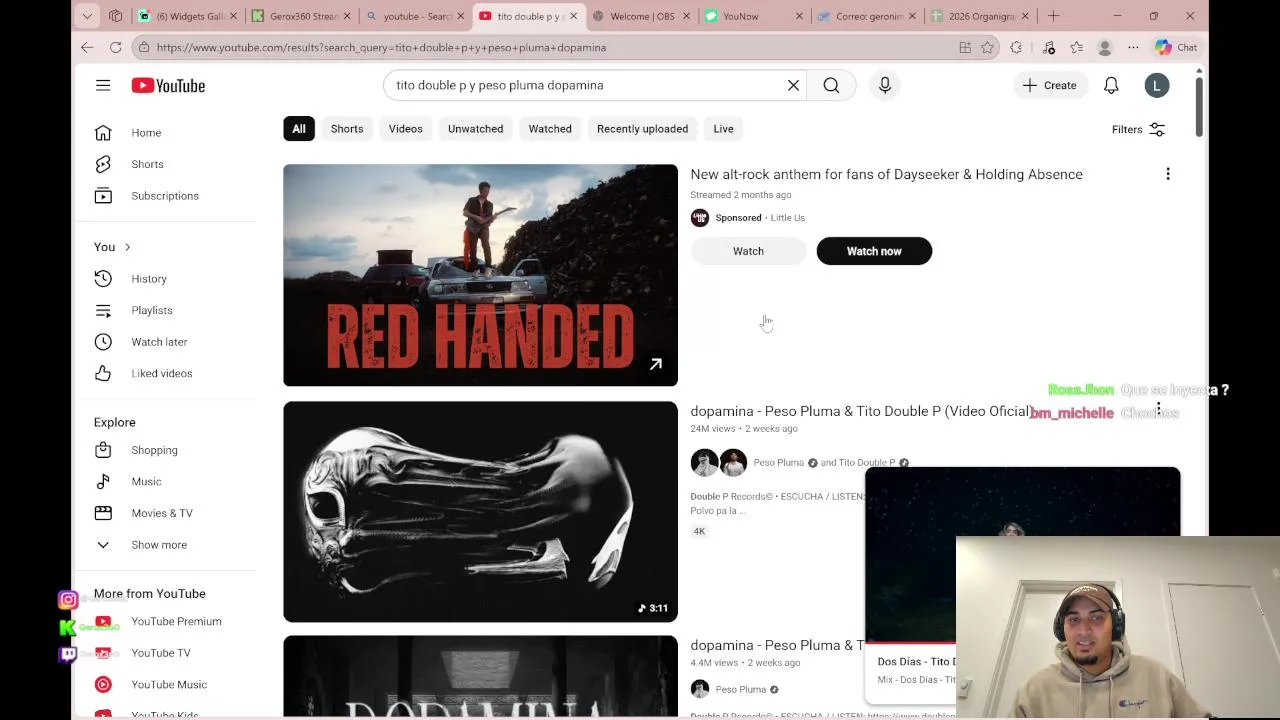Go back with the browser back arrow
This screenshot has height=720, width=1280.
pos(87,47)
